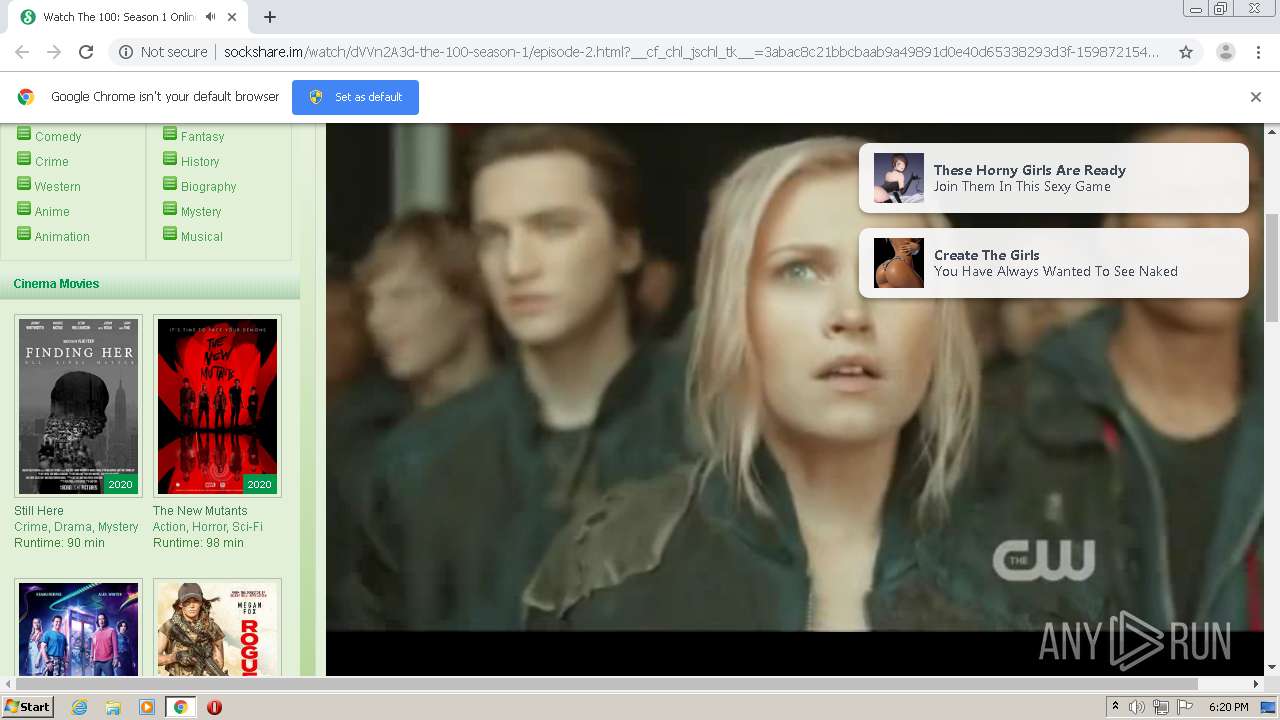Open the Musical genre link

(x=202, y=237)
